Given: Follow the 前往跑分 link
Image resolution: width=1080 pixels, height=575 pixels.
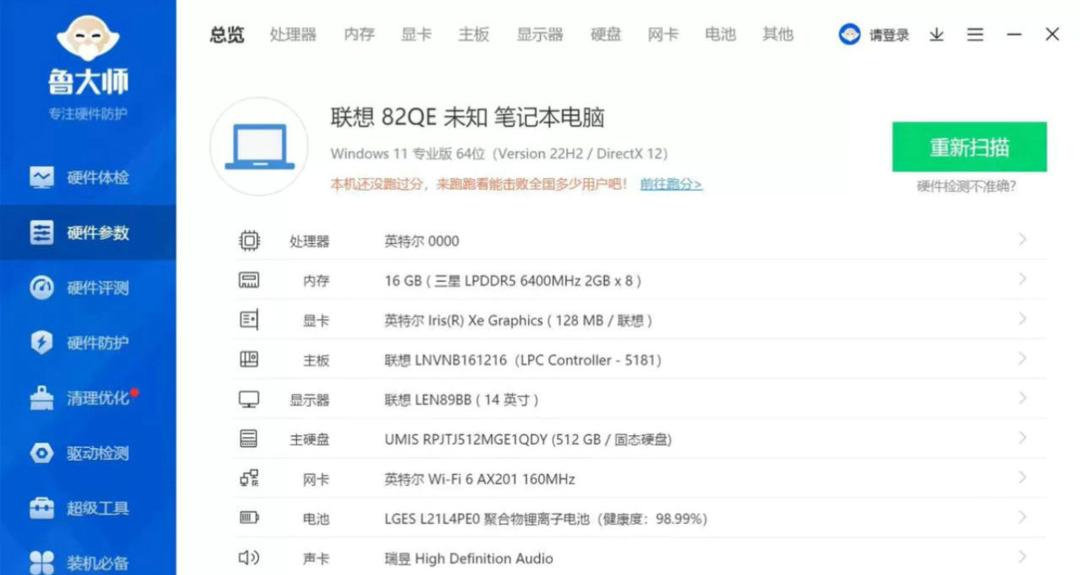Looking at the screenshot, I should (x=672, y=184).
